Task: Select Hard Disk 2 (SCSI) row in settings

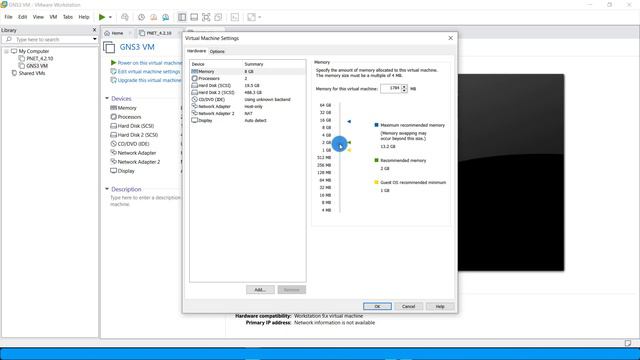Action: pyautogui.click(x=248, y=93)
